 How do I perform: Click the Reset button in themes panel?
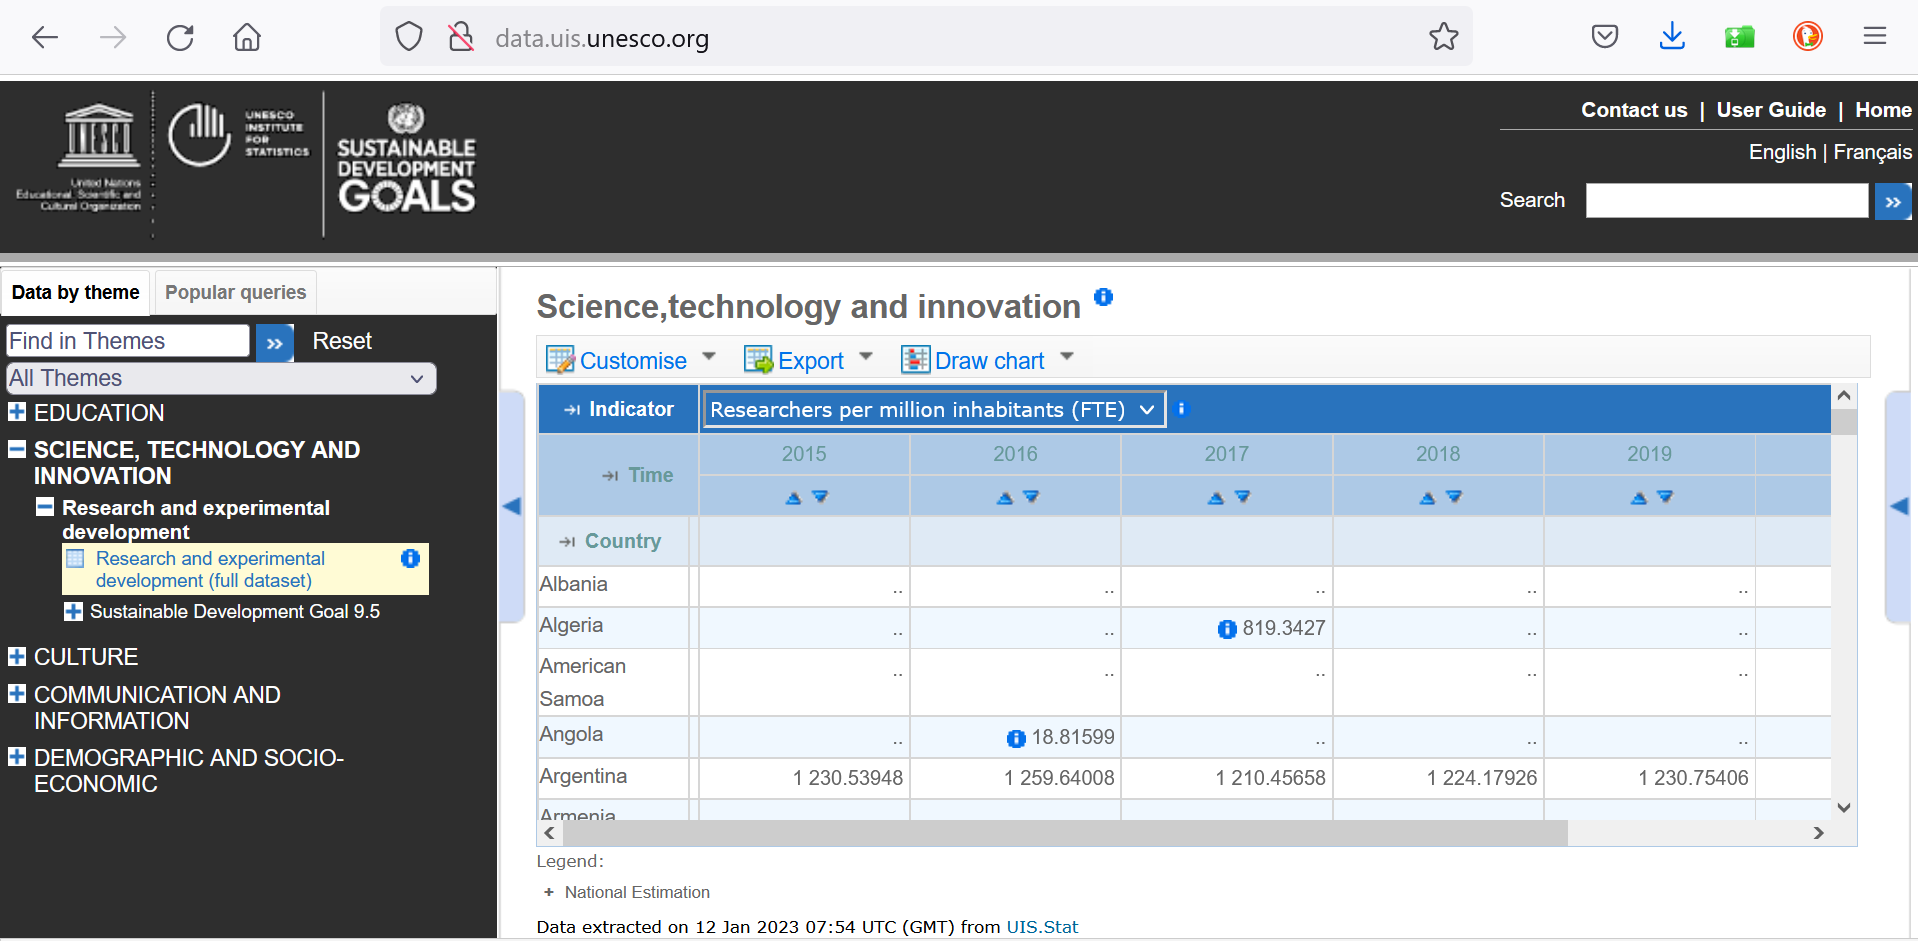coord(341,341)
